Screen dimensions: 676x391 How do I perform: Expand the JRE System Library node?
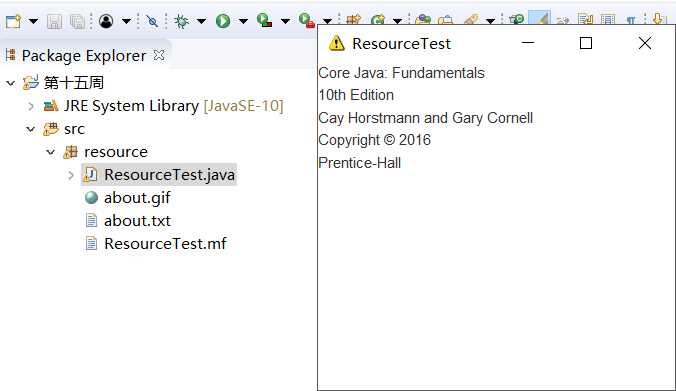click(x=31, y=106)
